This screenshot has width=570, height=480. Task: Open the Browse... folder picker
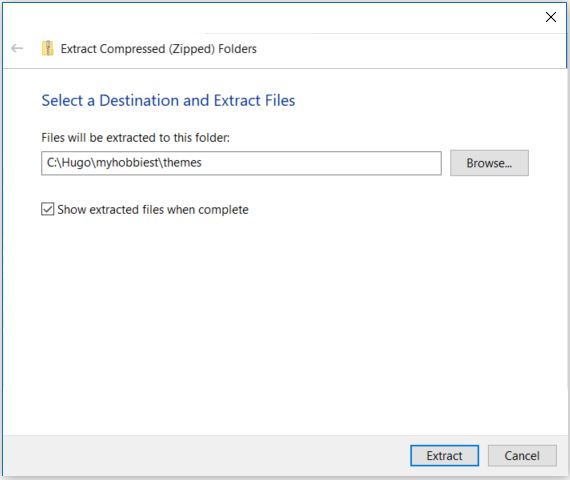point(489,163)
